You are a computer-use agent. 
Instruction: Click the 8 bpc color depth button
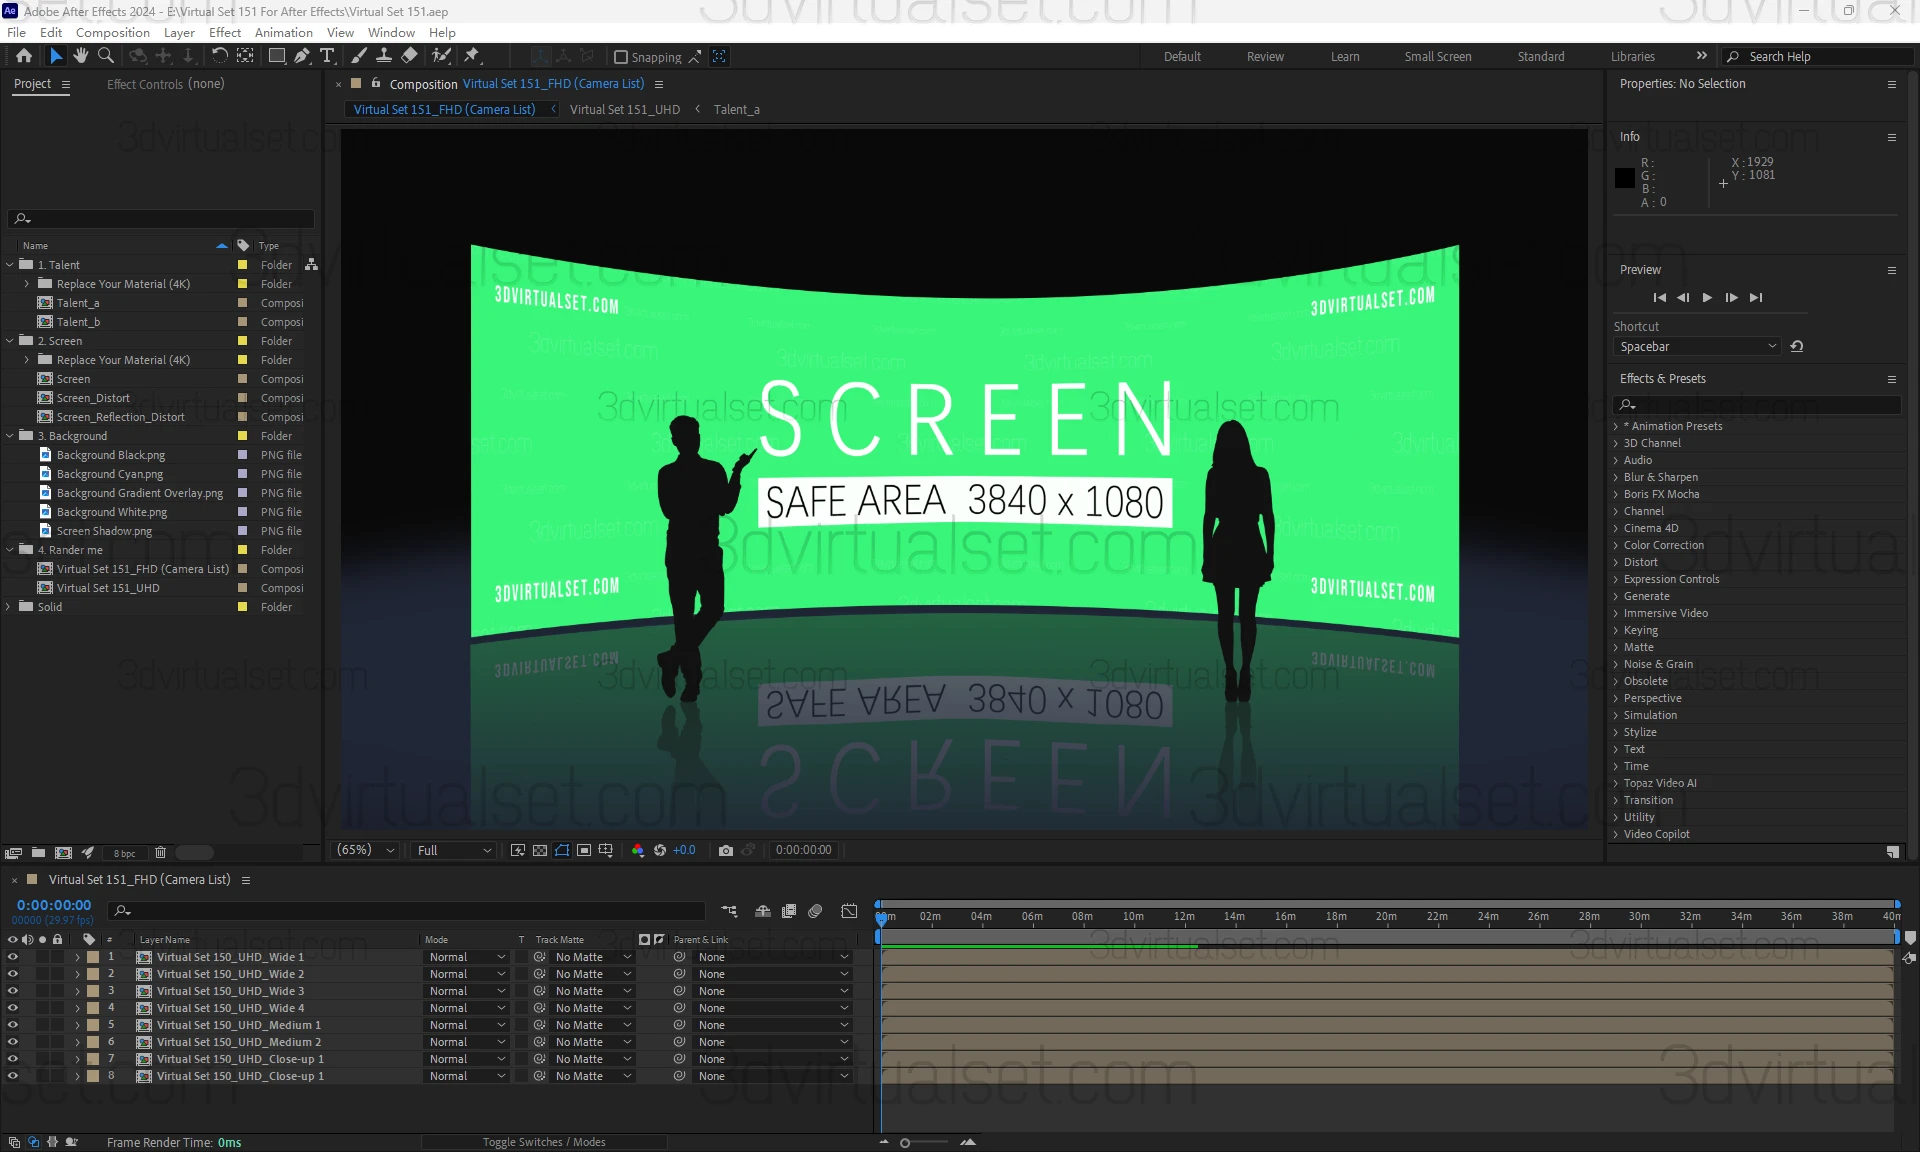coord(124,854)
